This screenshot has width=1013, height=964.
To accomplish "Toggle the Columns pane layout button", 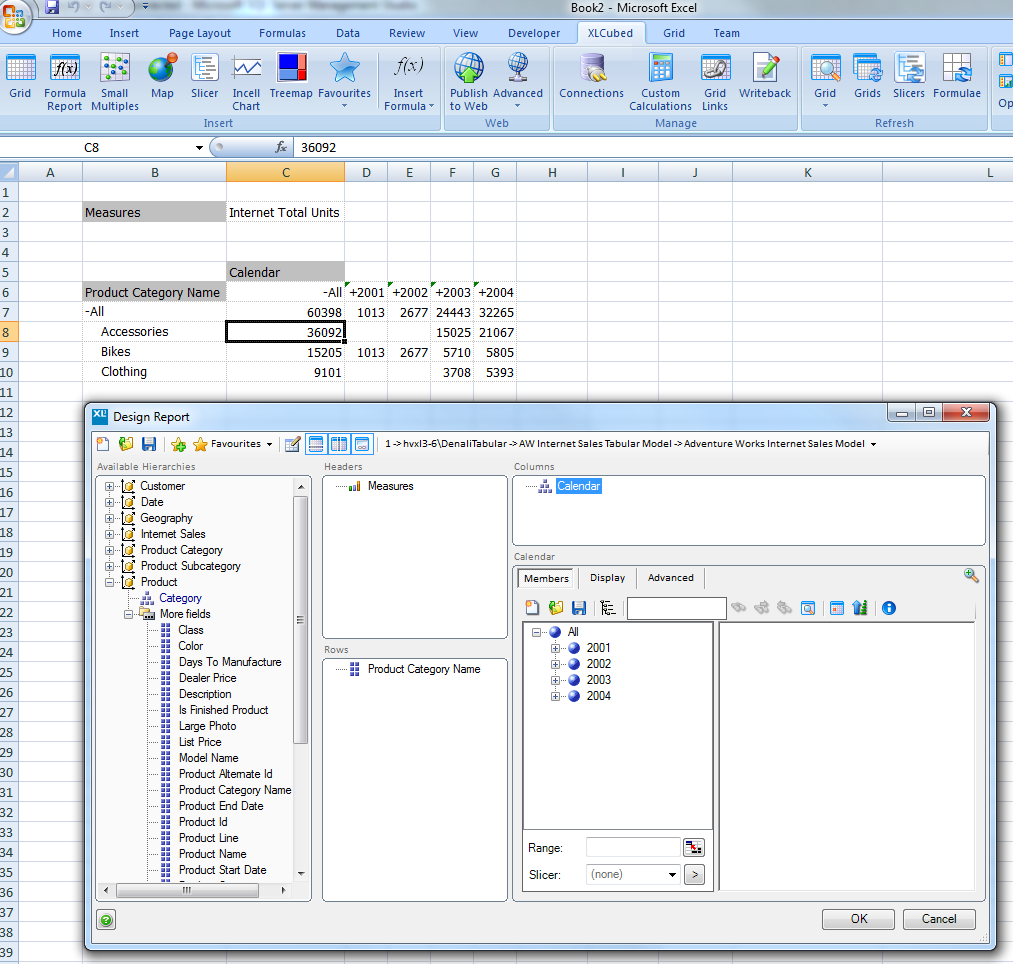I will [x=338, y=444].
